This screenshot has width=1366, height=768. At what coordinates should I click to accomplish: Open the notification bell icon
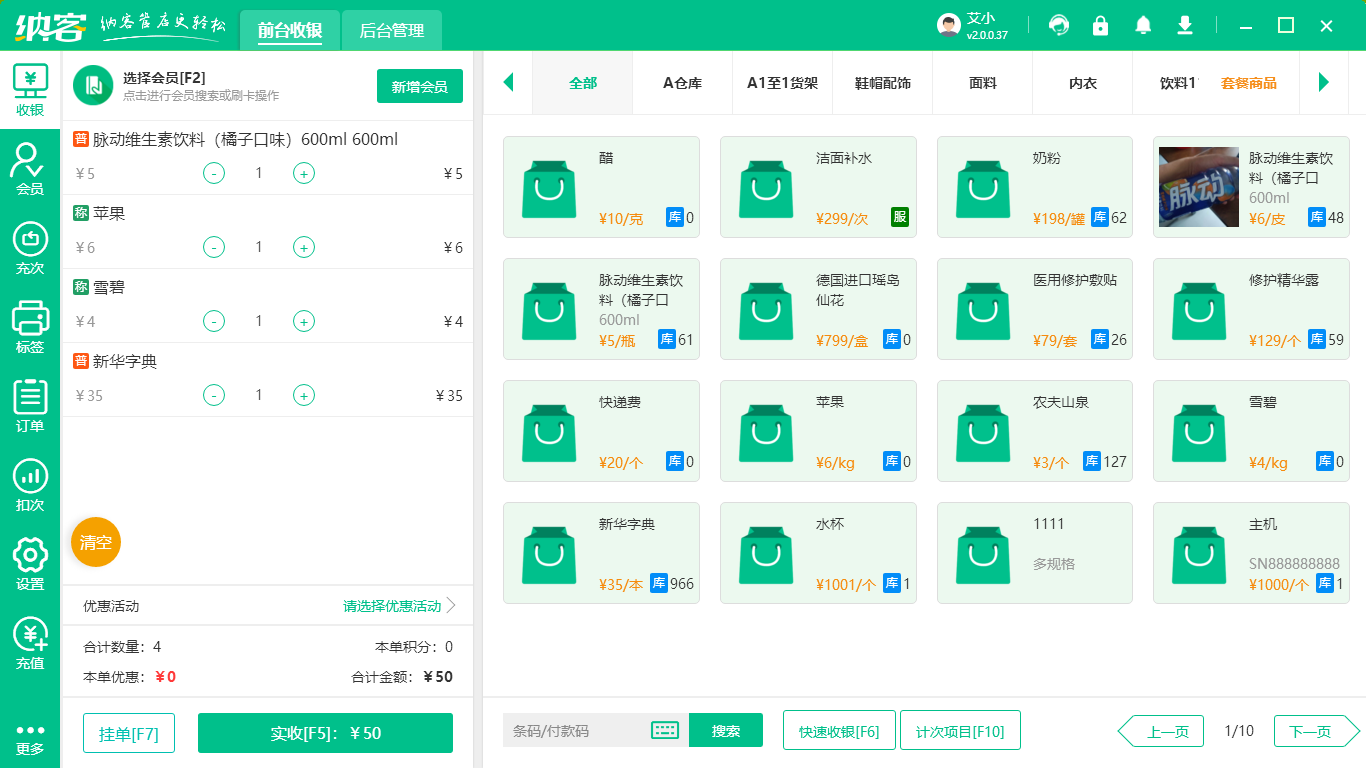(x=1143, y=25)
